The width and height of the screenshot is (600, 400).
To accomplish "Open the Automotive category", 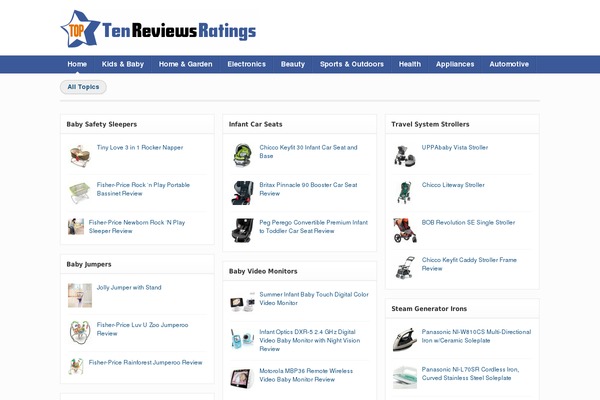I will point(509,64).
